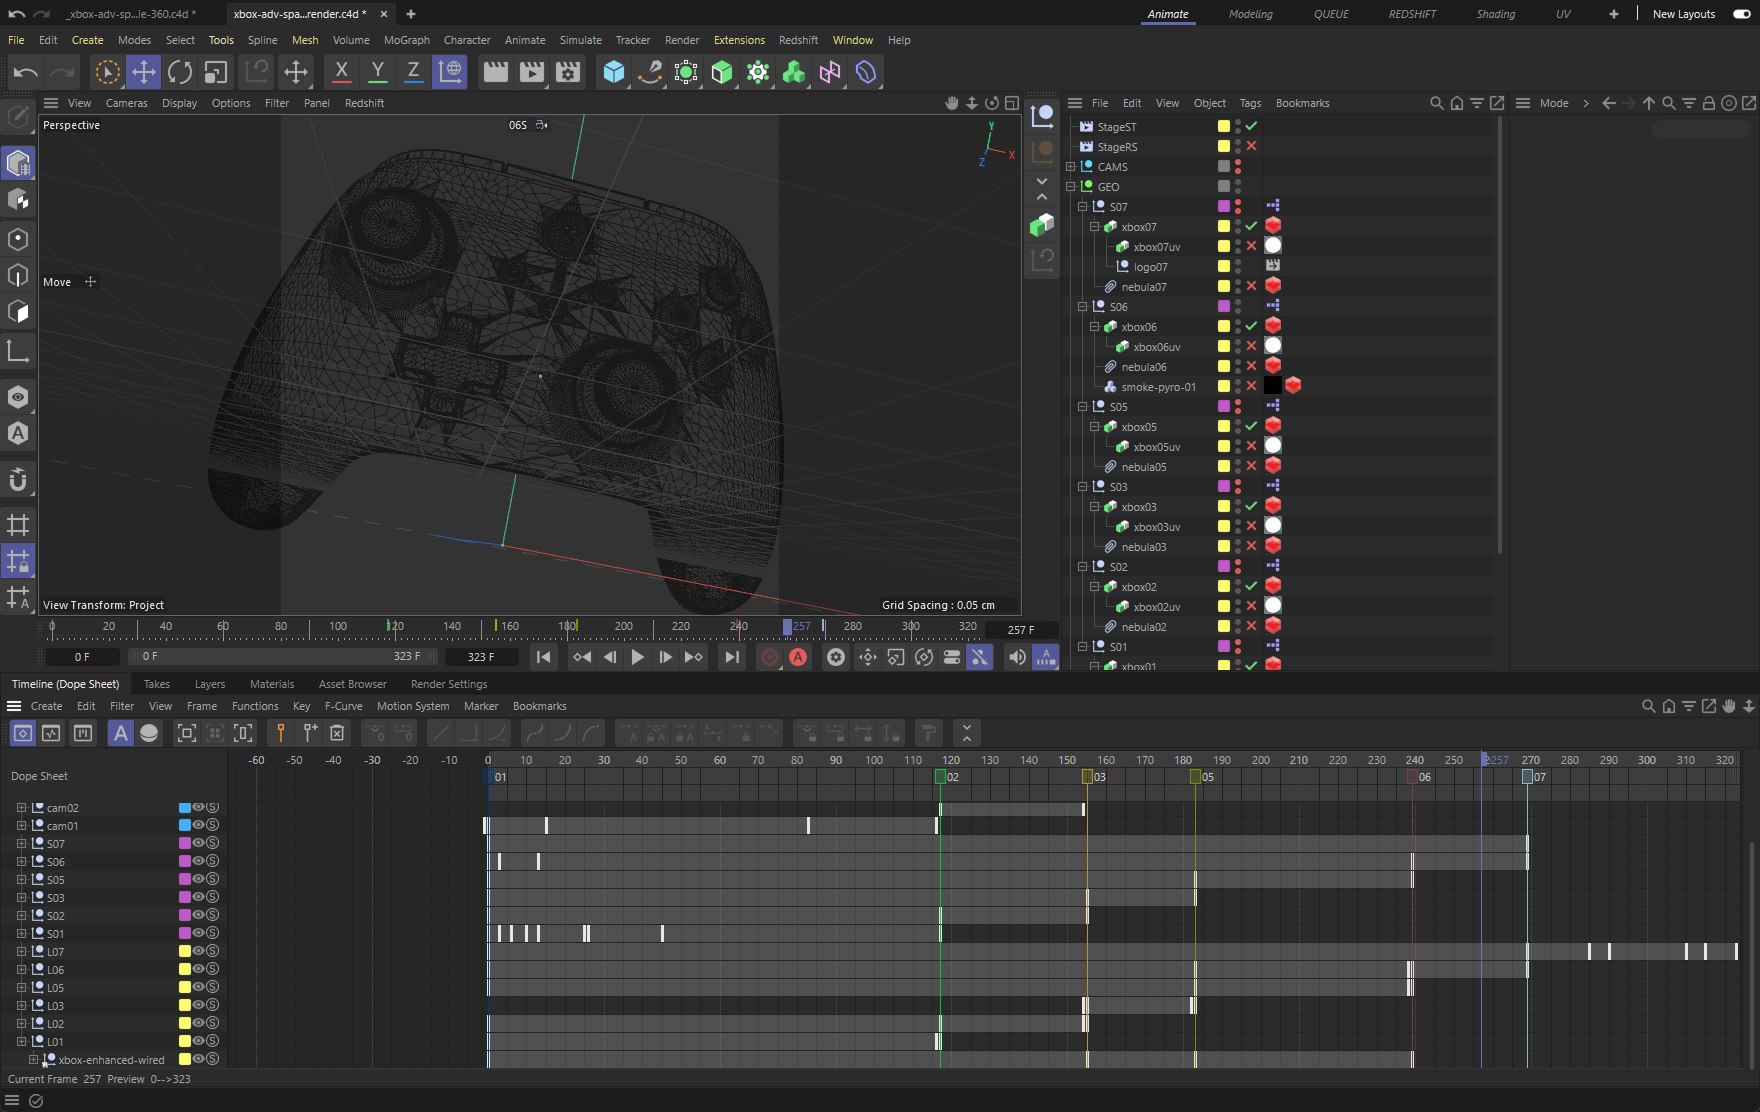Toggle sound playback speaker icon
The image size is (1760, 1112).
(x=1016, y=657)
